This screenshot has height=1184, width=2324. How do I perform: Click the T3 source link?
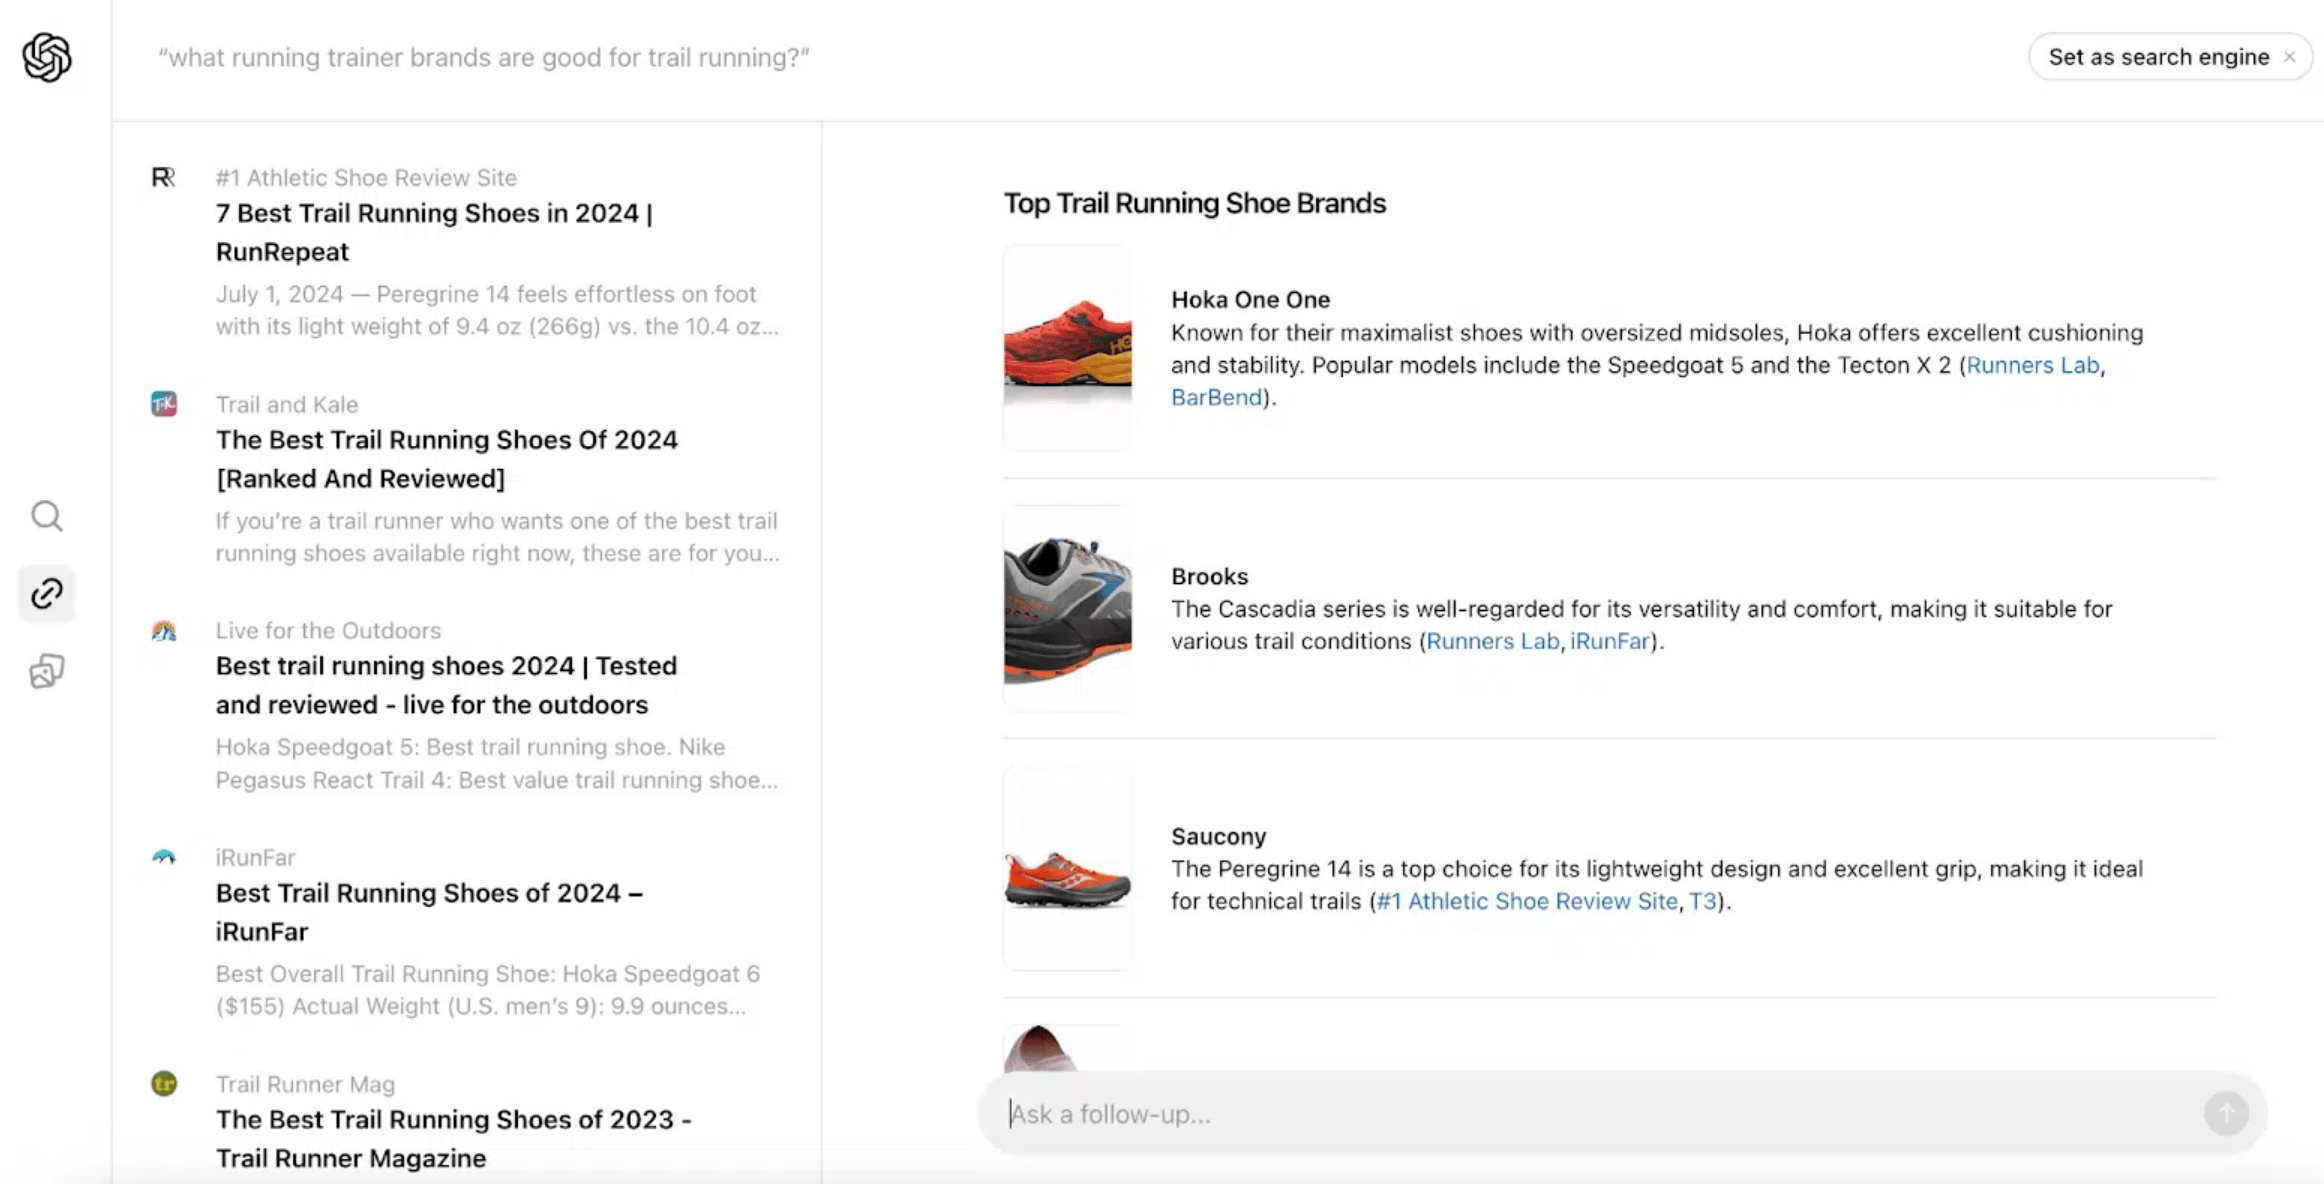point(1702,901)
